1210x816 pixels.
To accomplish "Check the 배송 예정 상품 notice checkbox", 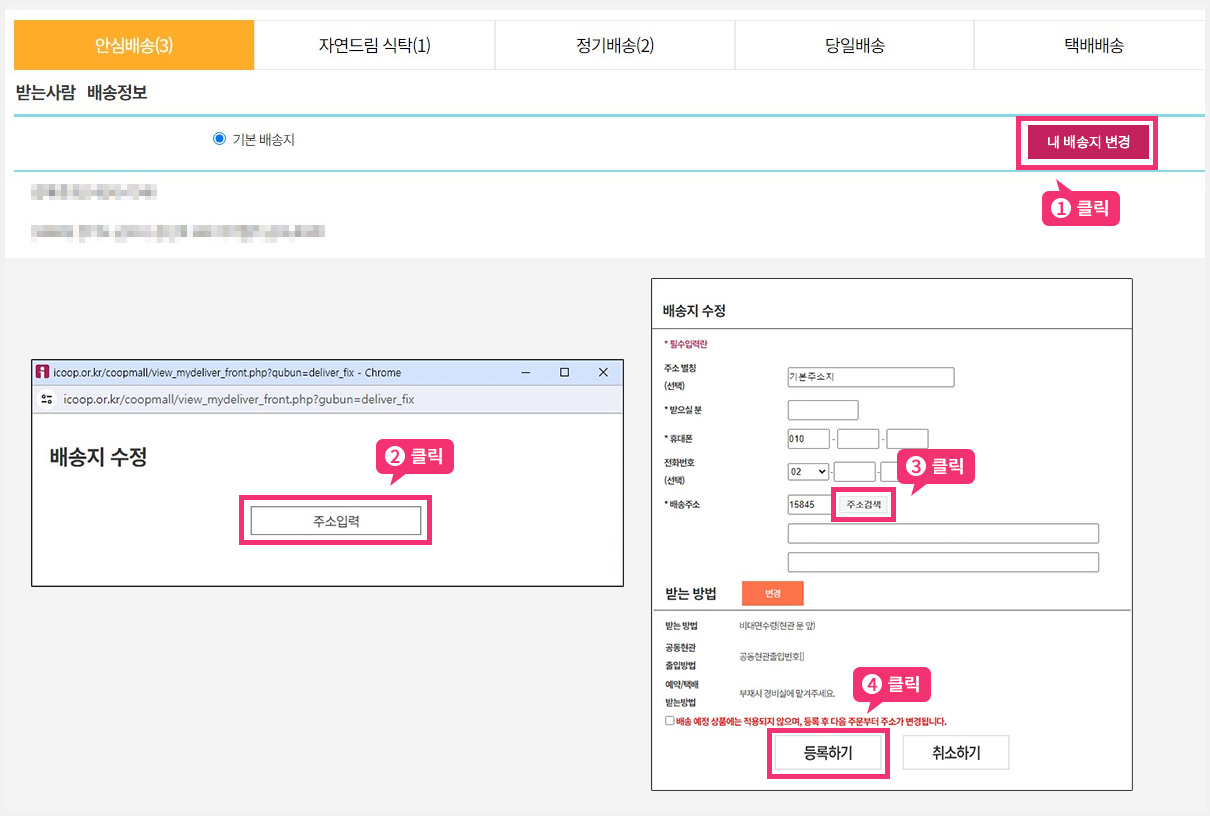I will pos(669,721).
